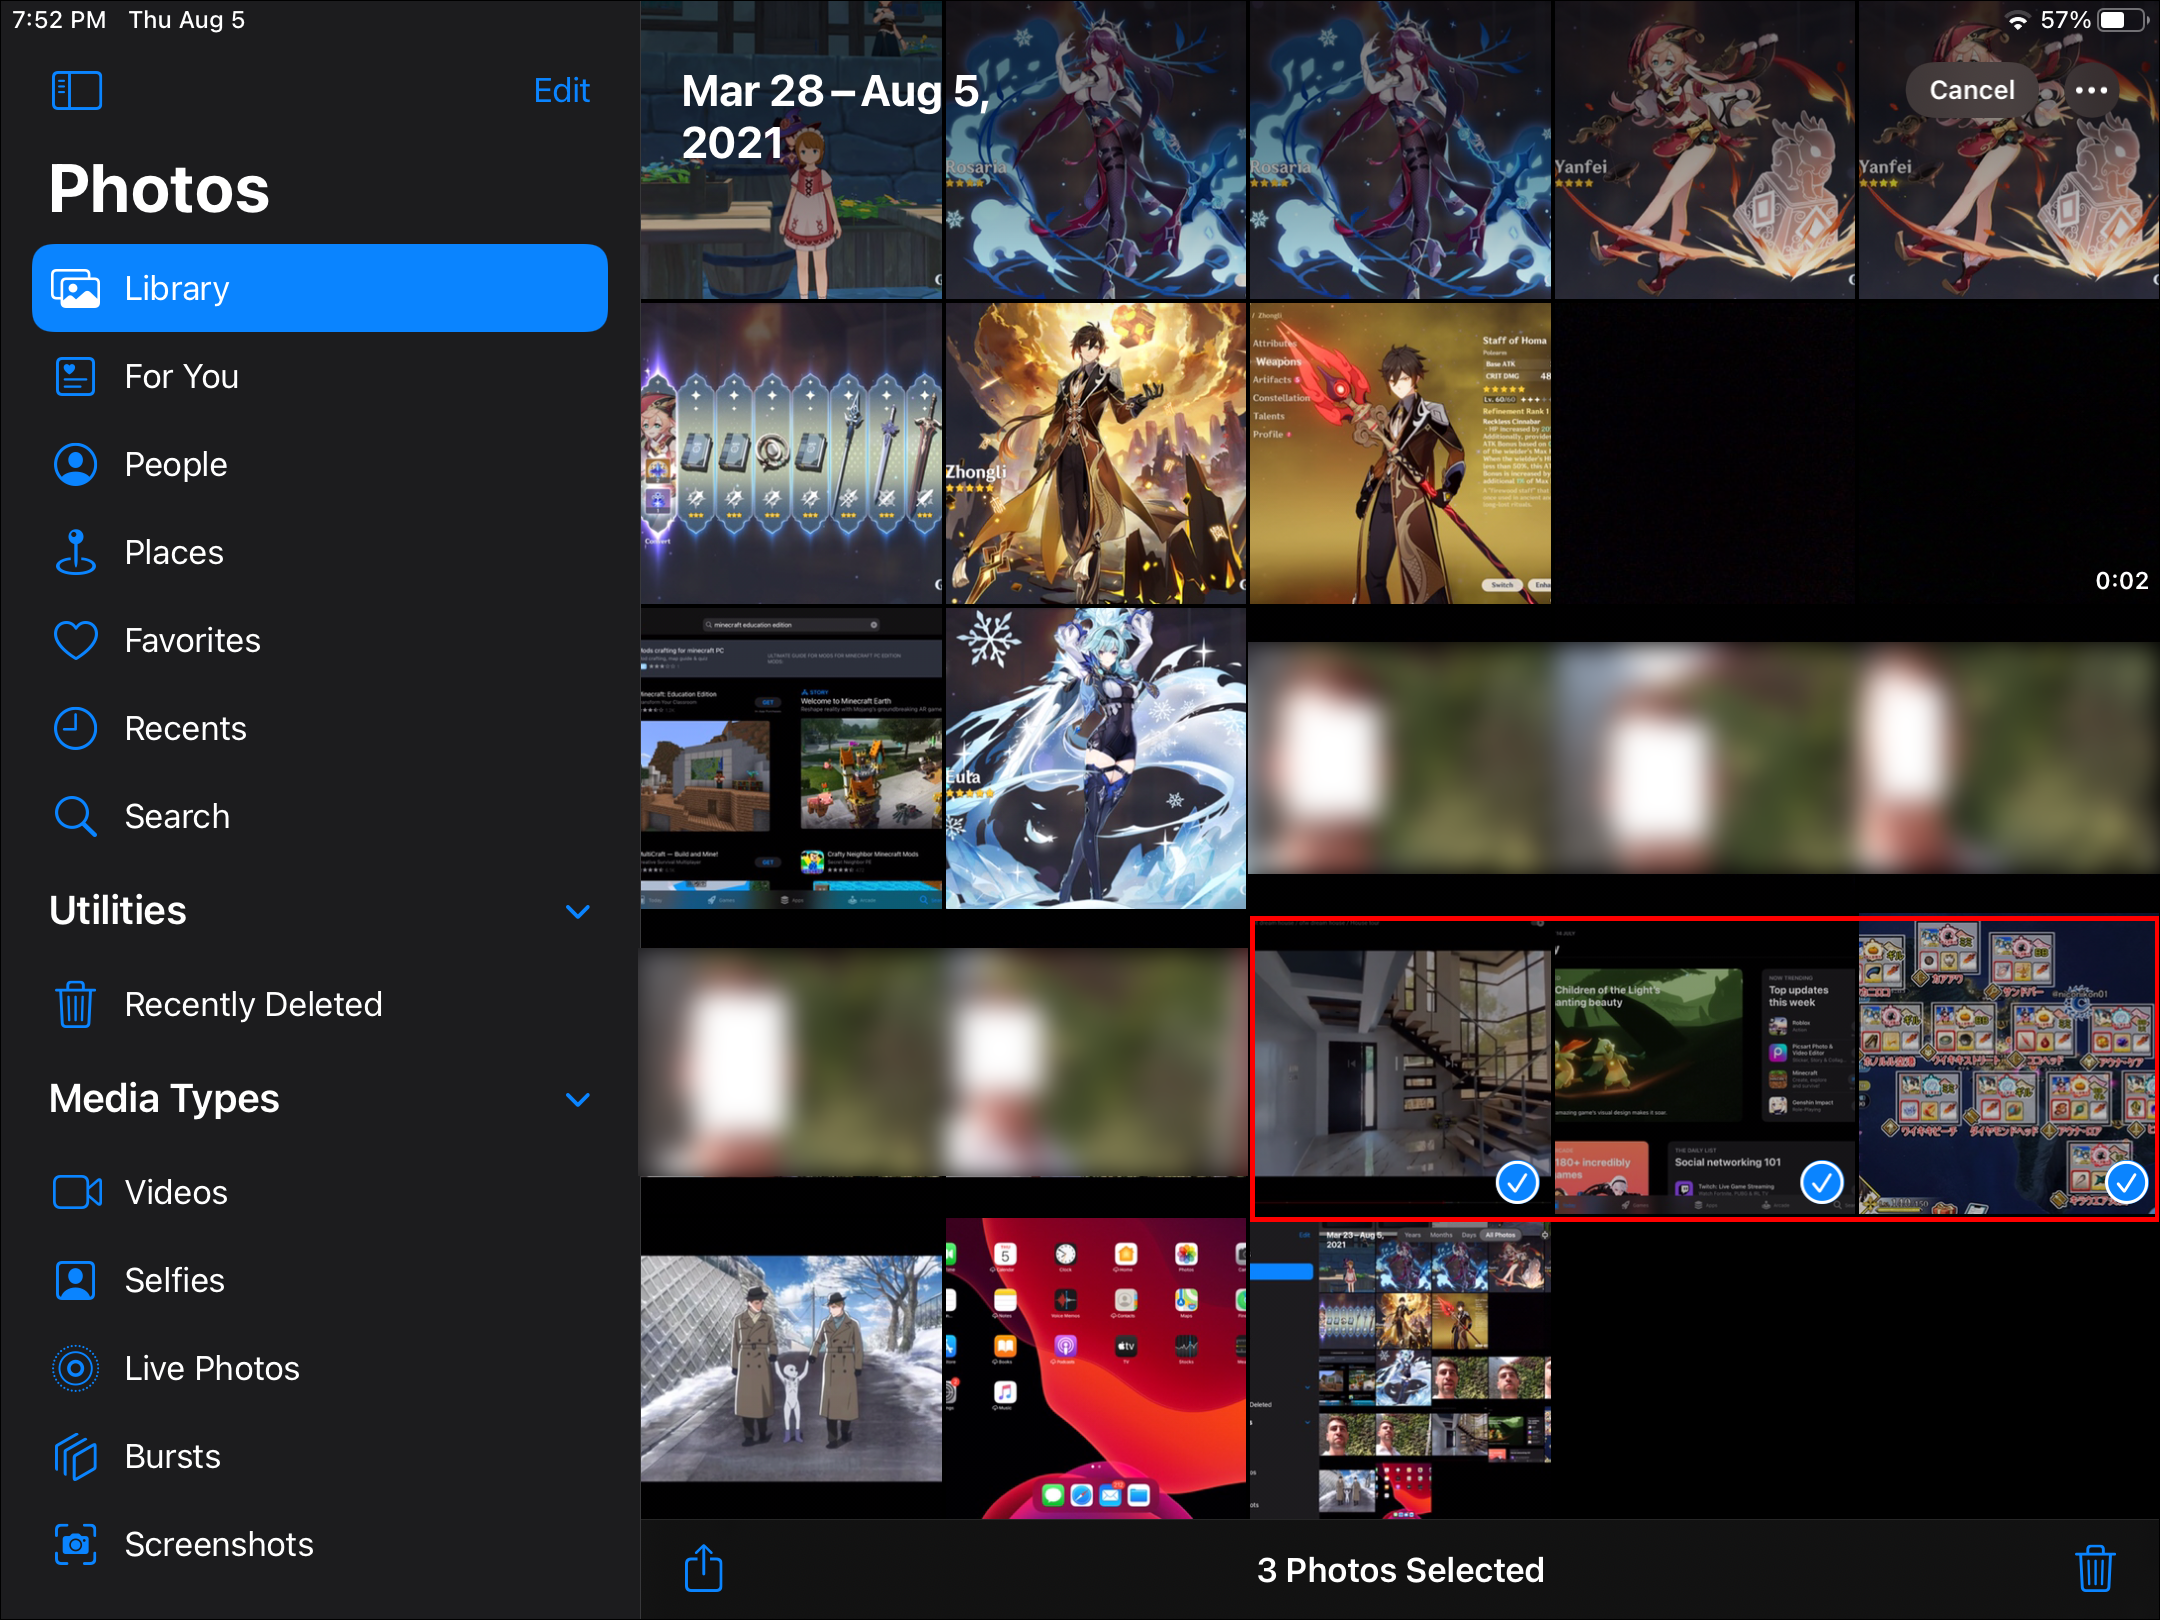
Task: Go to the For You section
Action: pos(181,376)
